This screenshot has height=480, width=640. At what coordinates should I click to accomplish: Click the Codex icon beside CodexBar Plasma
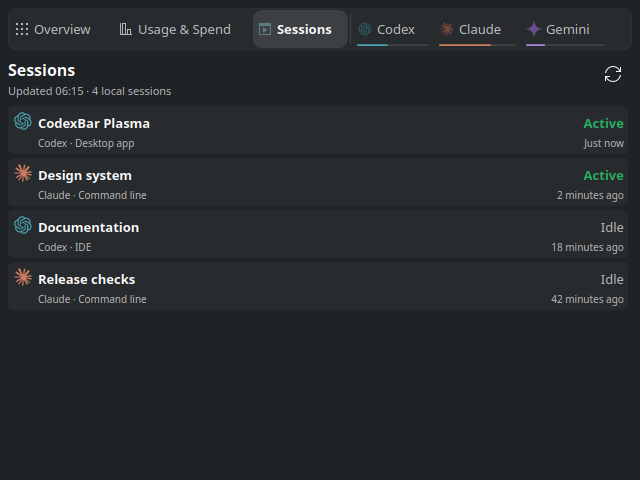click(23, 121)
